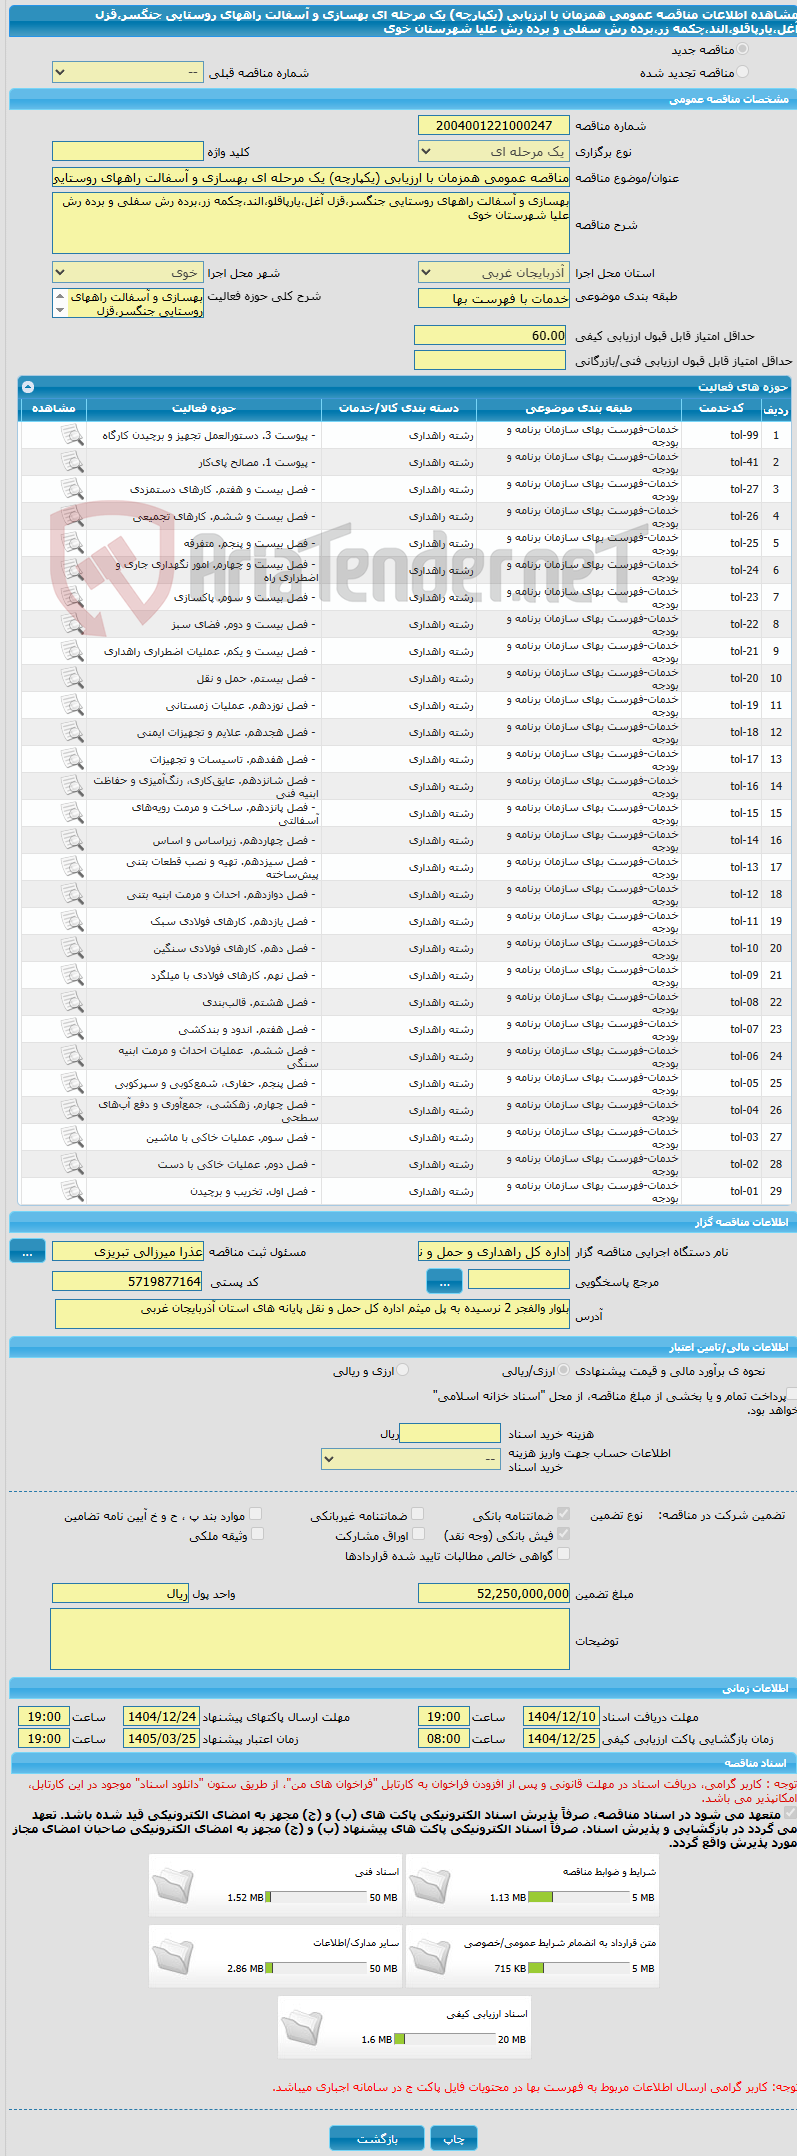Screen dimensions: 797x2156
Task: Open the سایر مدارک/اطلاعات folder icon
Action: point(173,1956)
